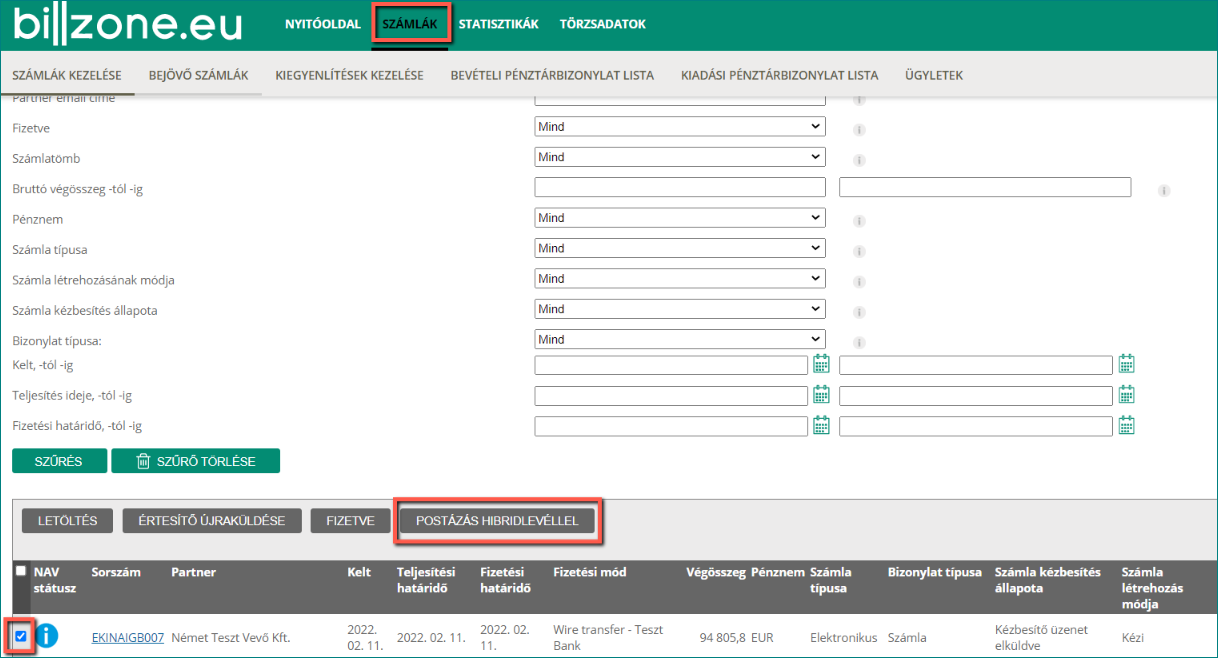The image size is (1218, 658).
Task: Toggle the select-all checkbox in table header
Action: click(x=21, y=571)
